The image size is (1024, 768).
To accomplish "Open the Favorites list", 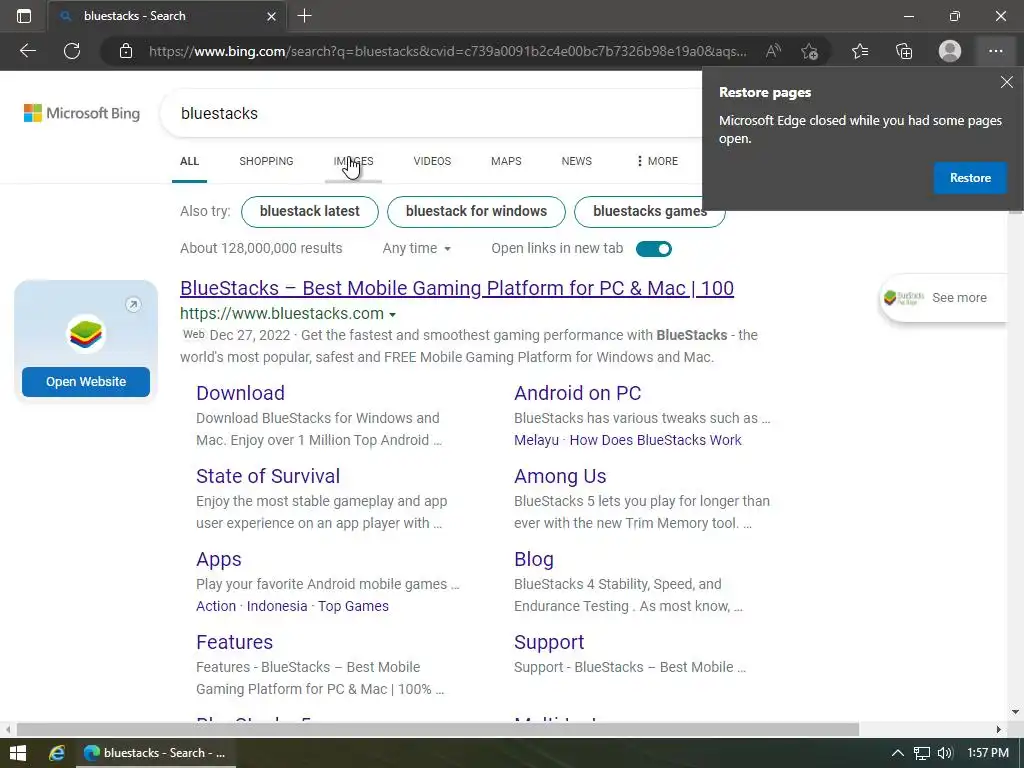I will tap(860, 51).
